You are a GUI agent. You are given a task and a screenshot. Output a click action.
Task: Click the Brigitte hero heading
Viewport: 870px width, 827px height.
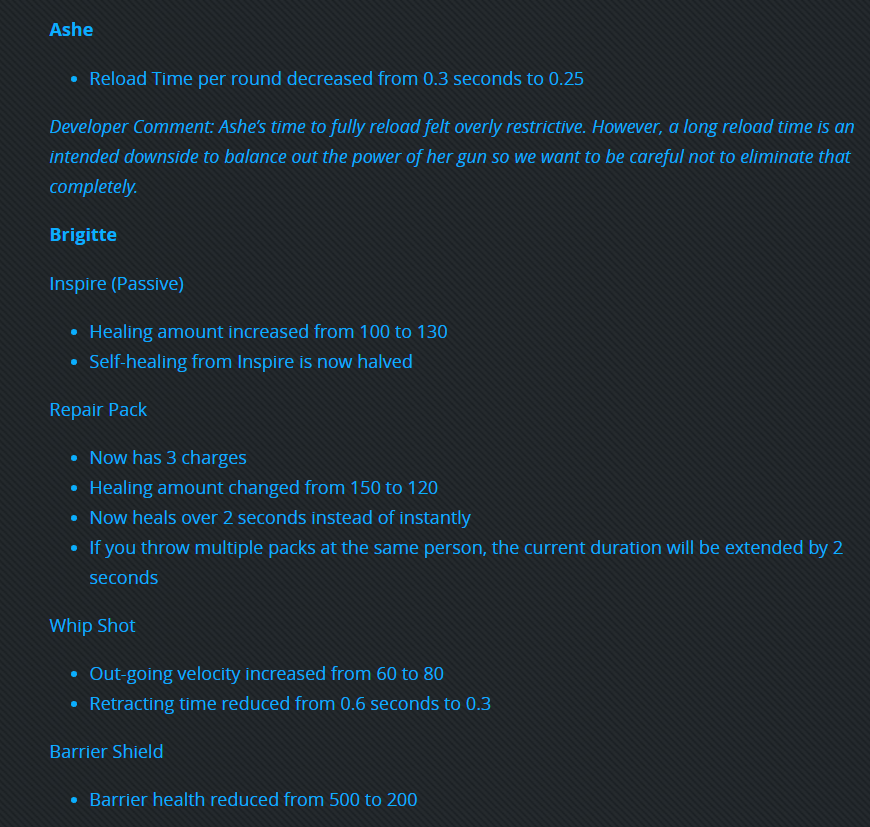click(x=83, y=235)
